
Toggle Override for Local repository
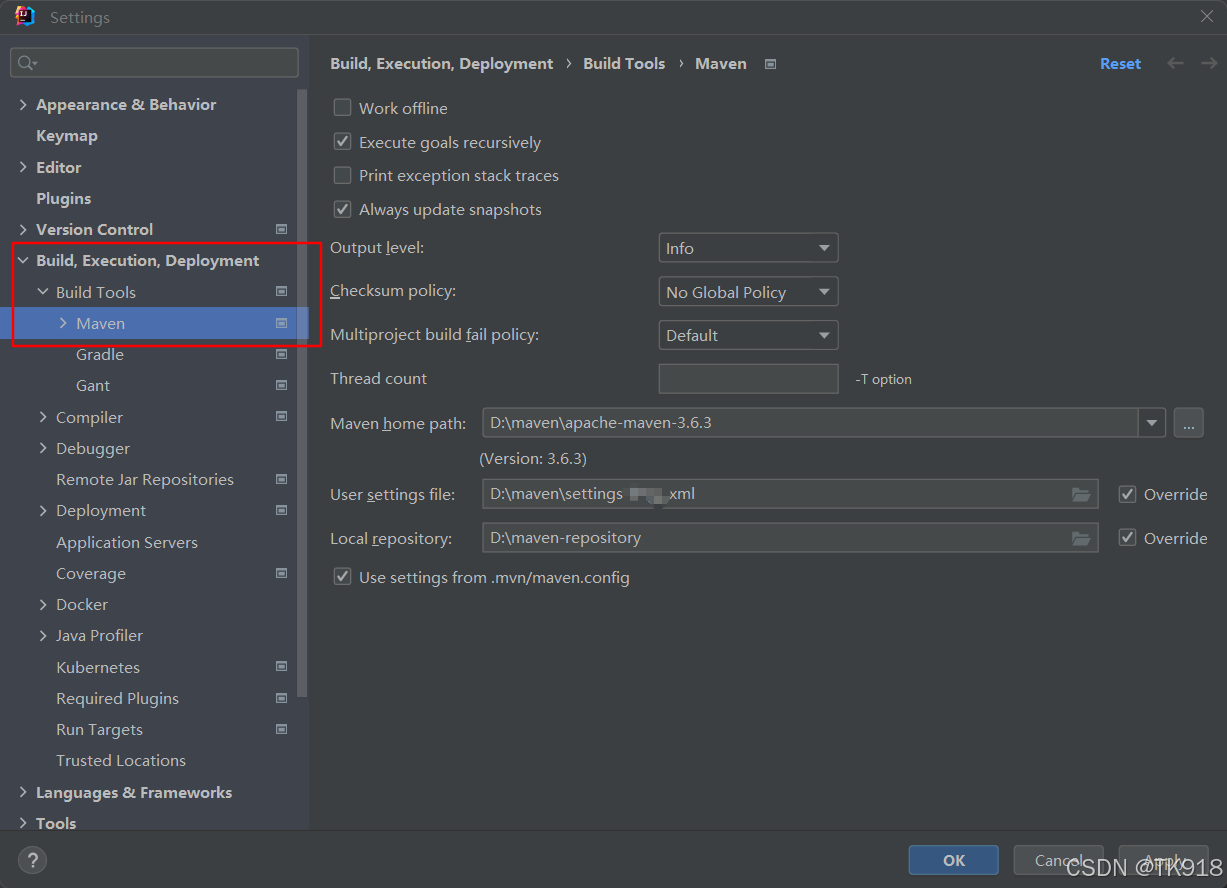[x=1127, y=538]
